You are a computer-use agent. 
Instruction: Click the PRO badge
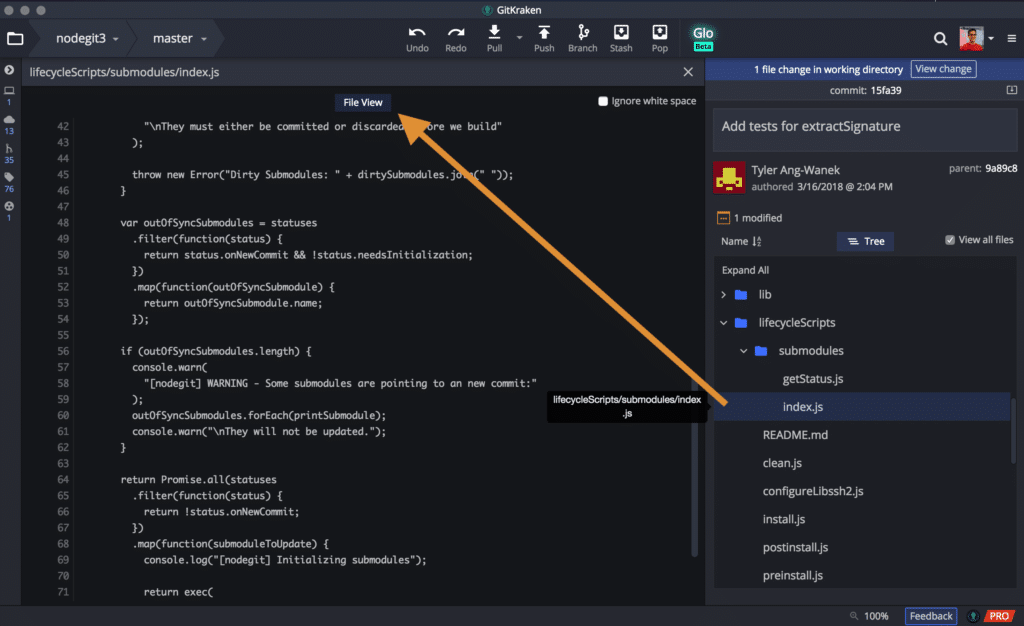point(998,616)
